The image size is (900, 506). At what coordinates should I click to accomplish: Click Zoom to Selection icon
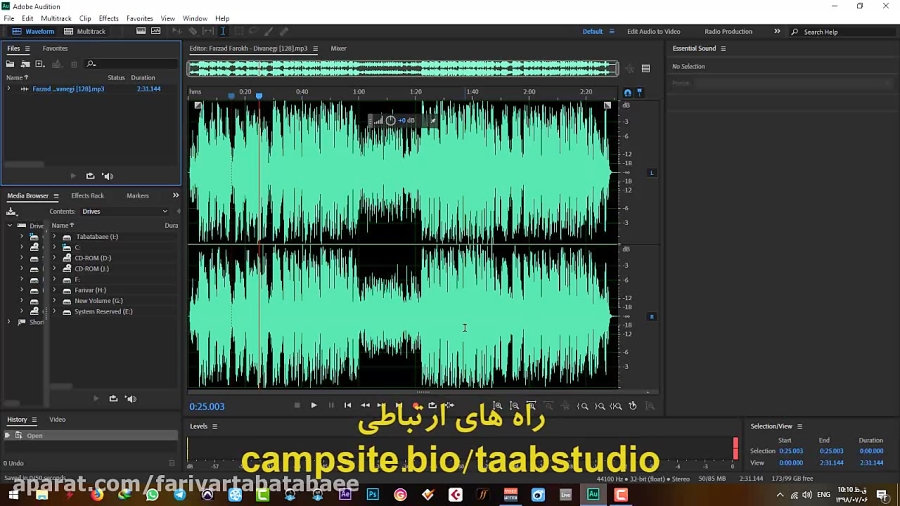tap(616, 406)
